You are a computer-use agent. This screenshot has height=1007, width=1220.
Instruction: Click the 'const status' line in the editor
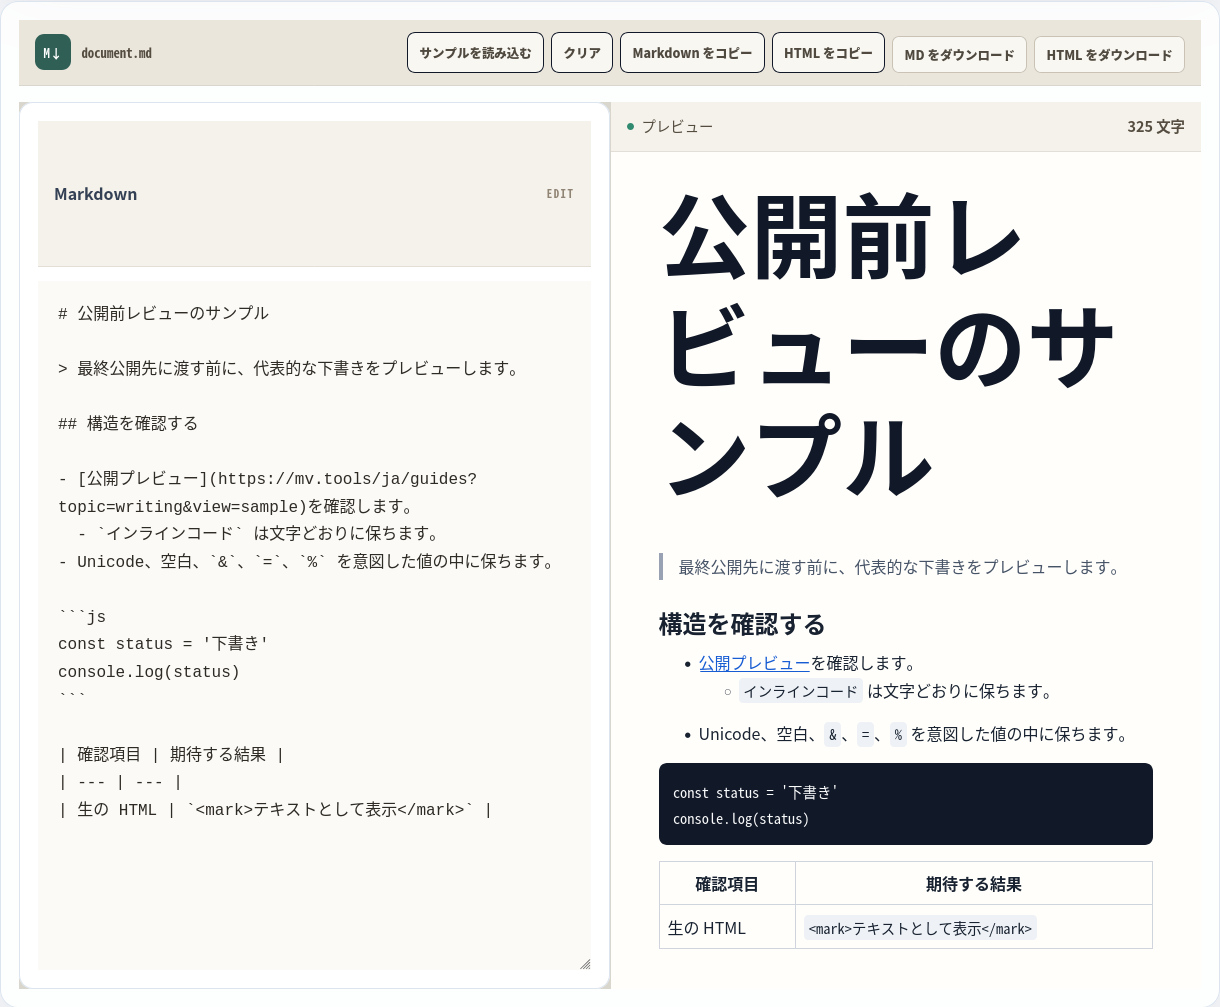point(163,644)
